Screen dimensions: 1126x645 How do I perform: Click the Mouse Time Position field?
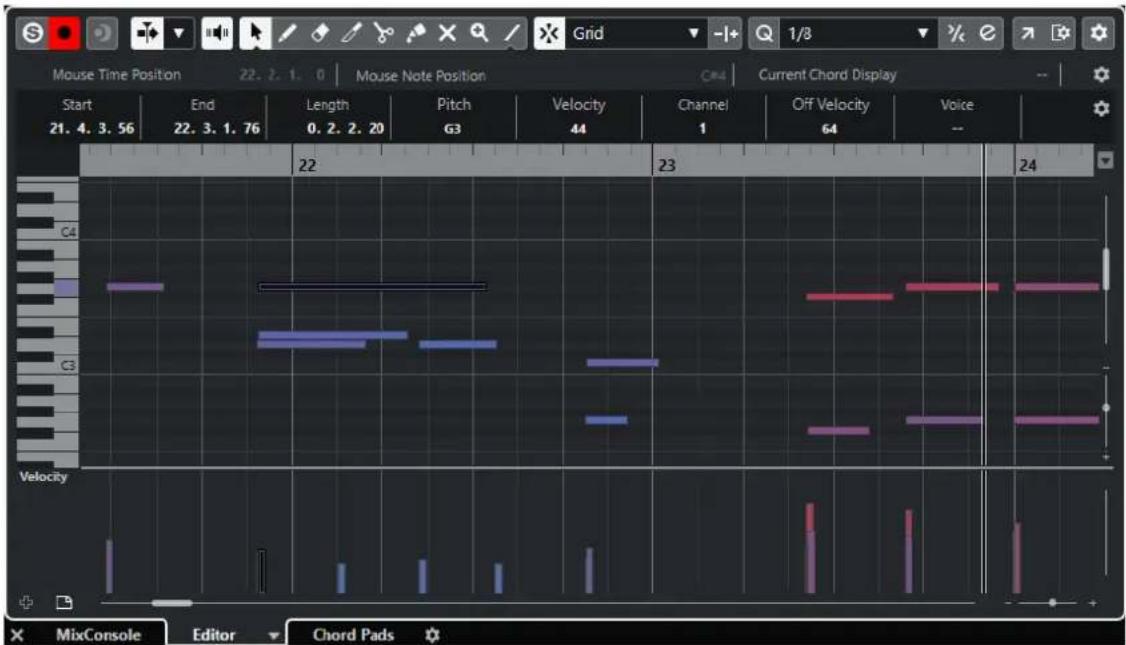tap(188, 75)
